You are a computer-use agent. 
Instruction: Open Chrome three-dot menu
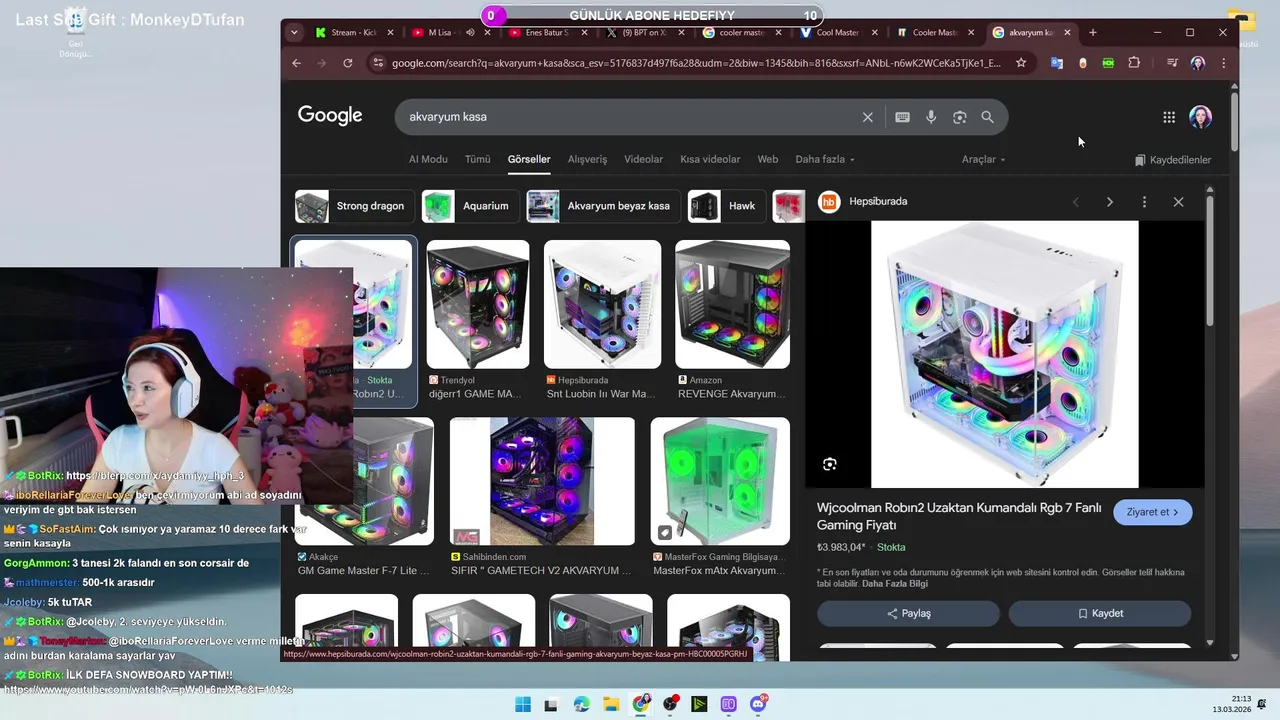click(1223, 63)
